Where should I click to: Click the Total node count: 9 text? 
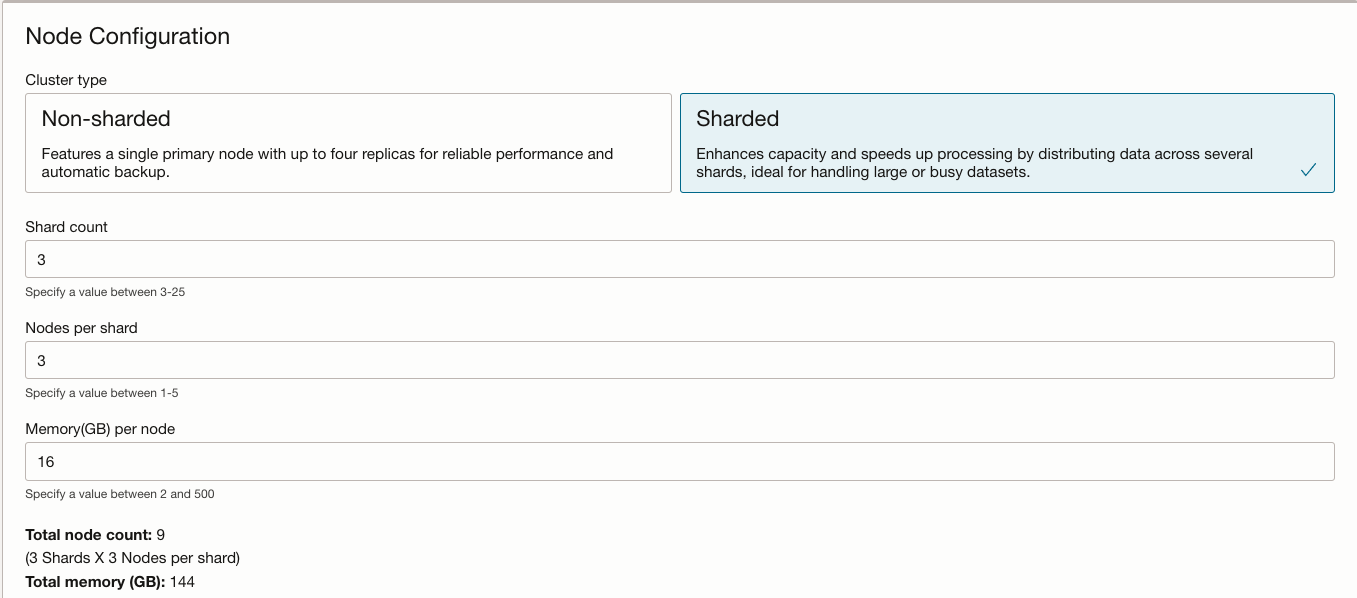point(98,534)
